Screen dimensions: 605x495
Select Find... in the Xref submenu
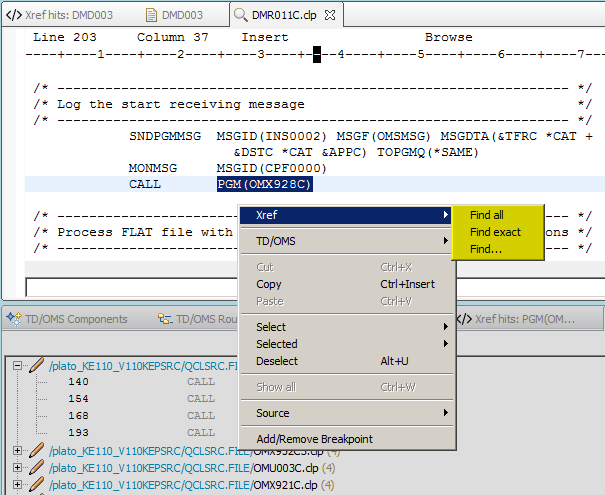click(486, 249)
